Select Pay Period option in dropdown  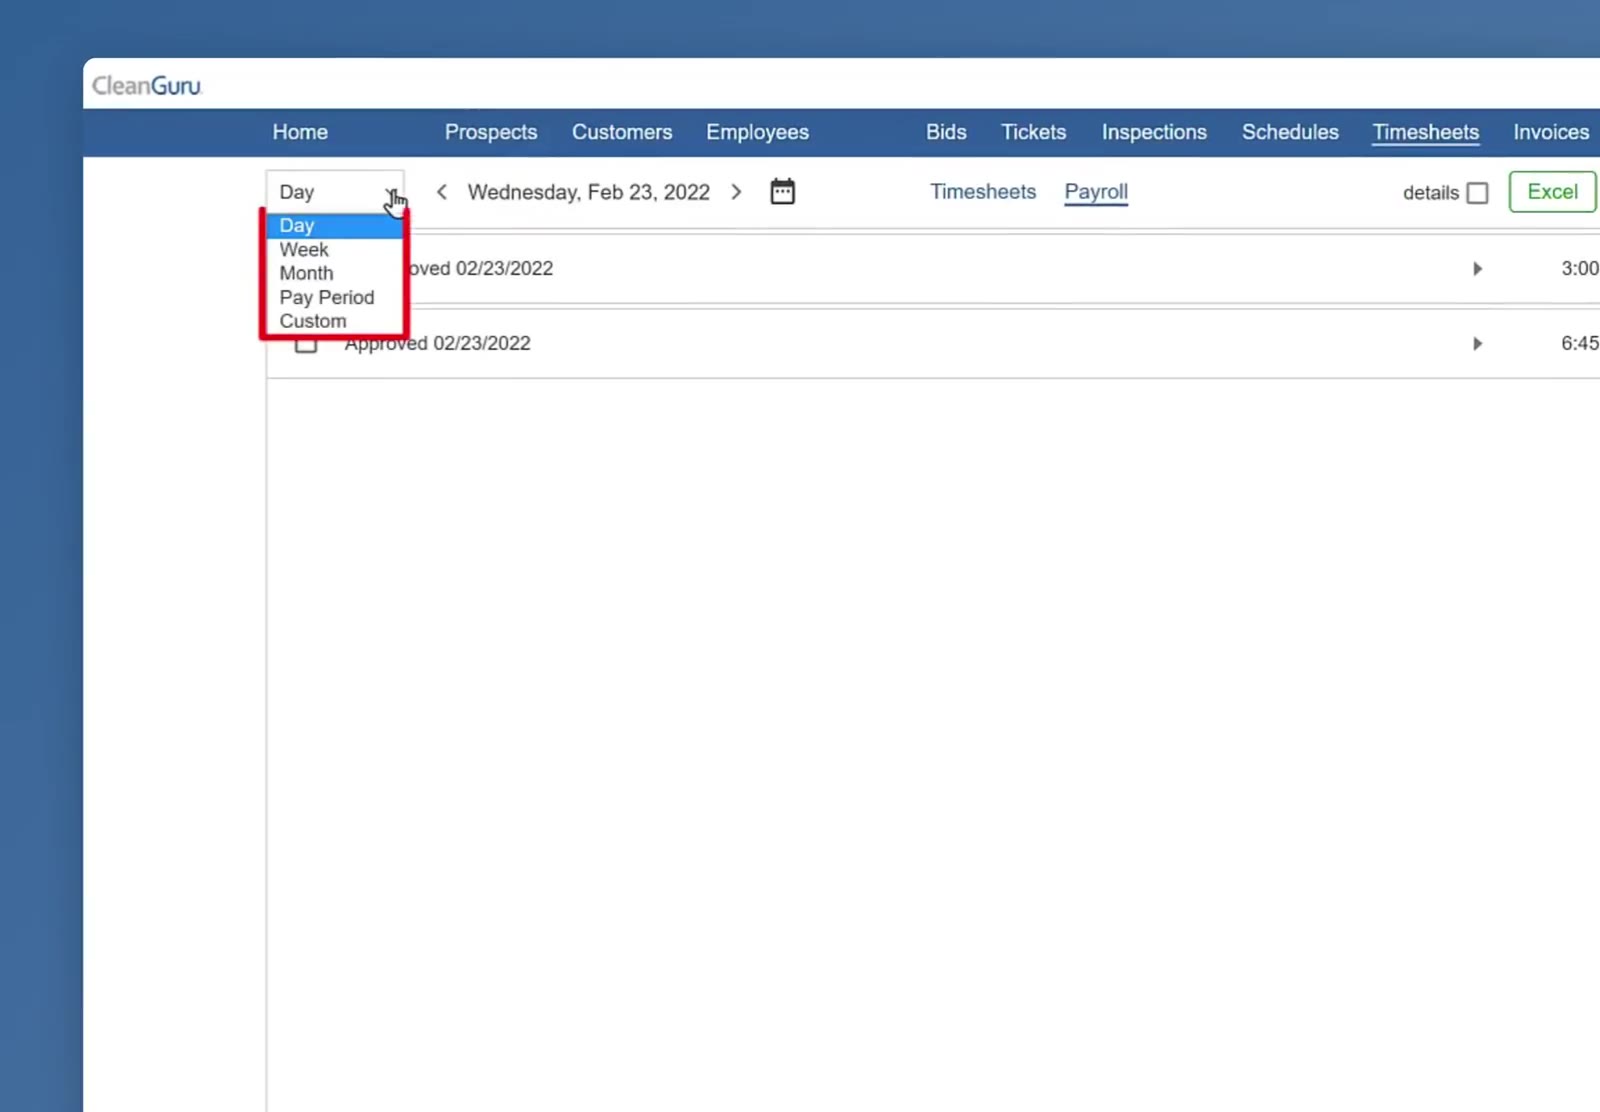tap(335, 298)
